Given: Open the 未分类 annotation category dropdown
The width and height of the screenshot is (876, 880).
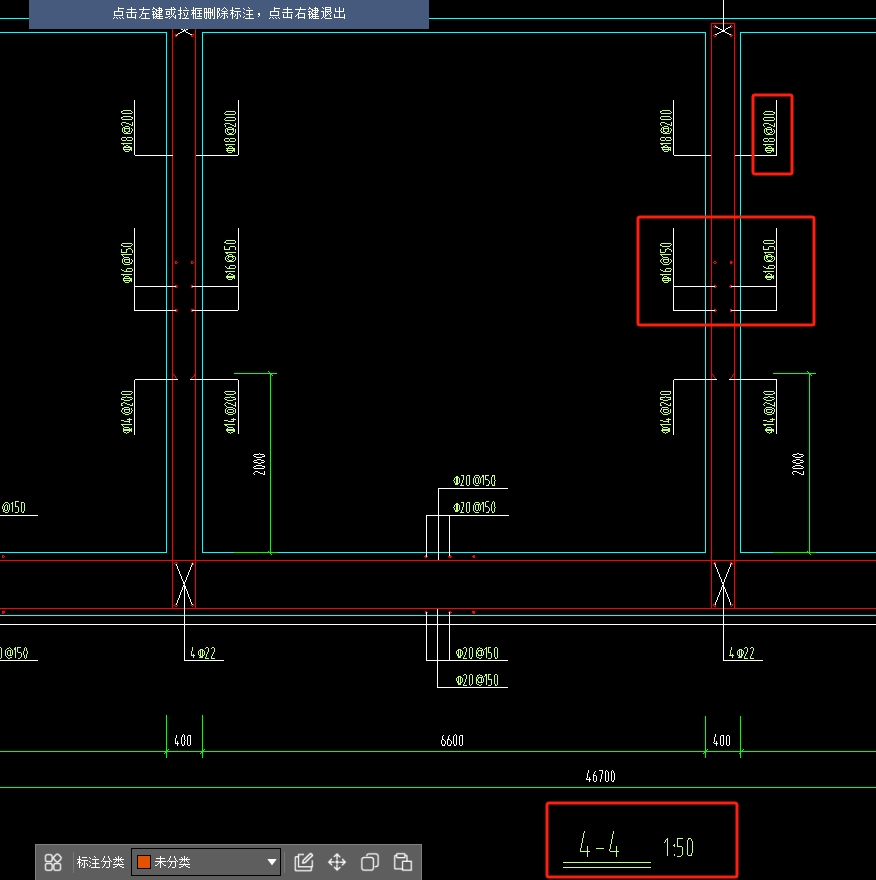Looking at the screenshot, I should (206, 862).
